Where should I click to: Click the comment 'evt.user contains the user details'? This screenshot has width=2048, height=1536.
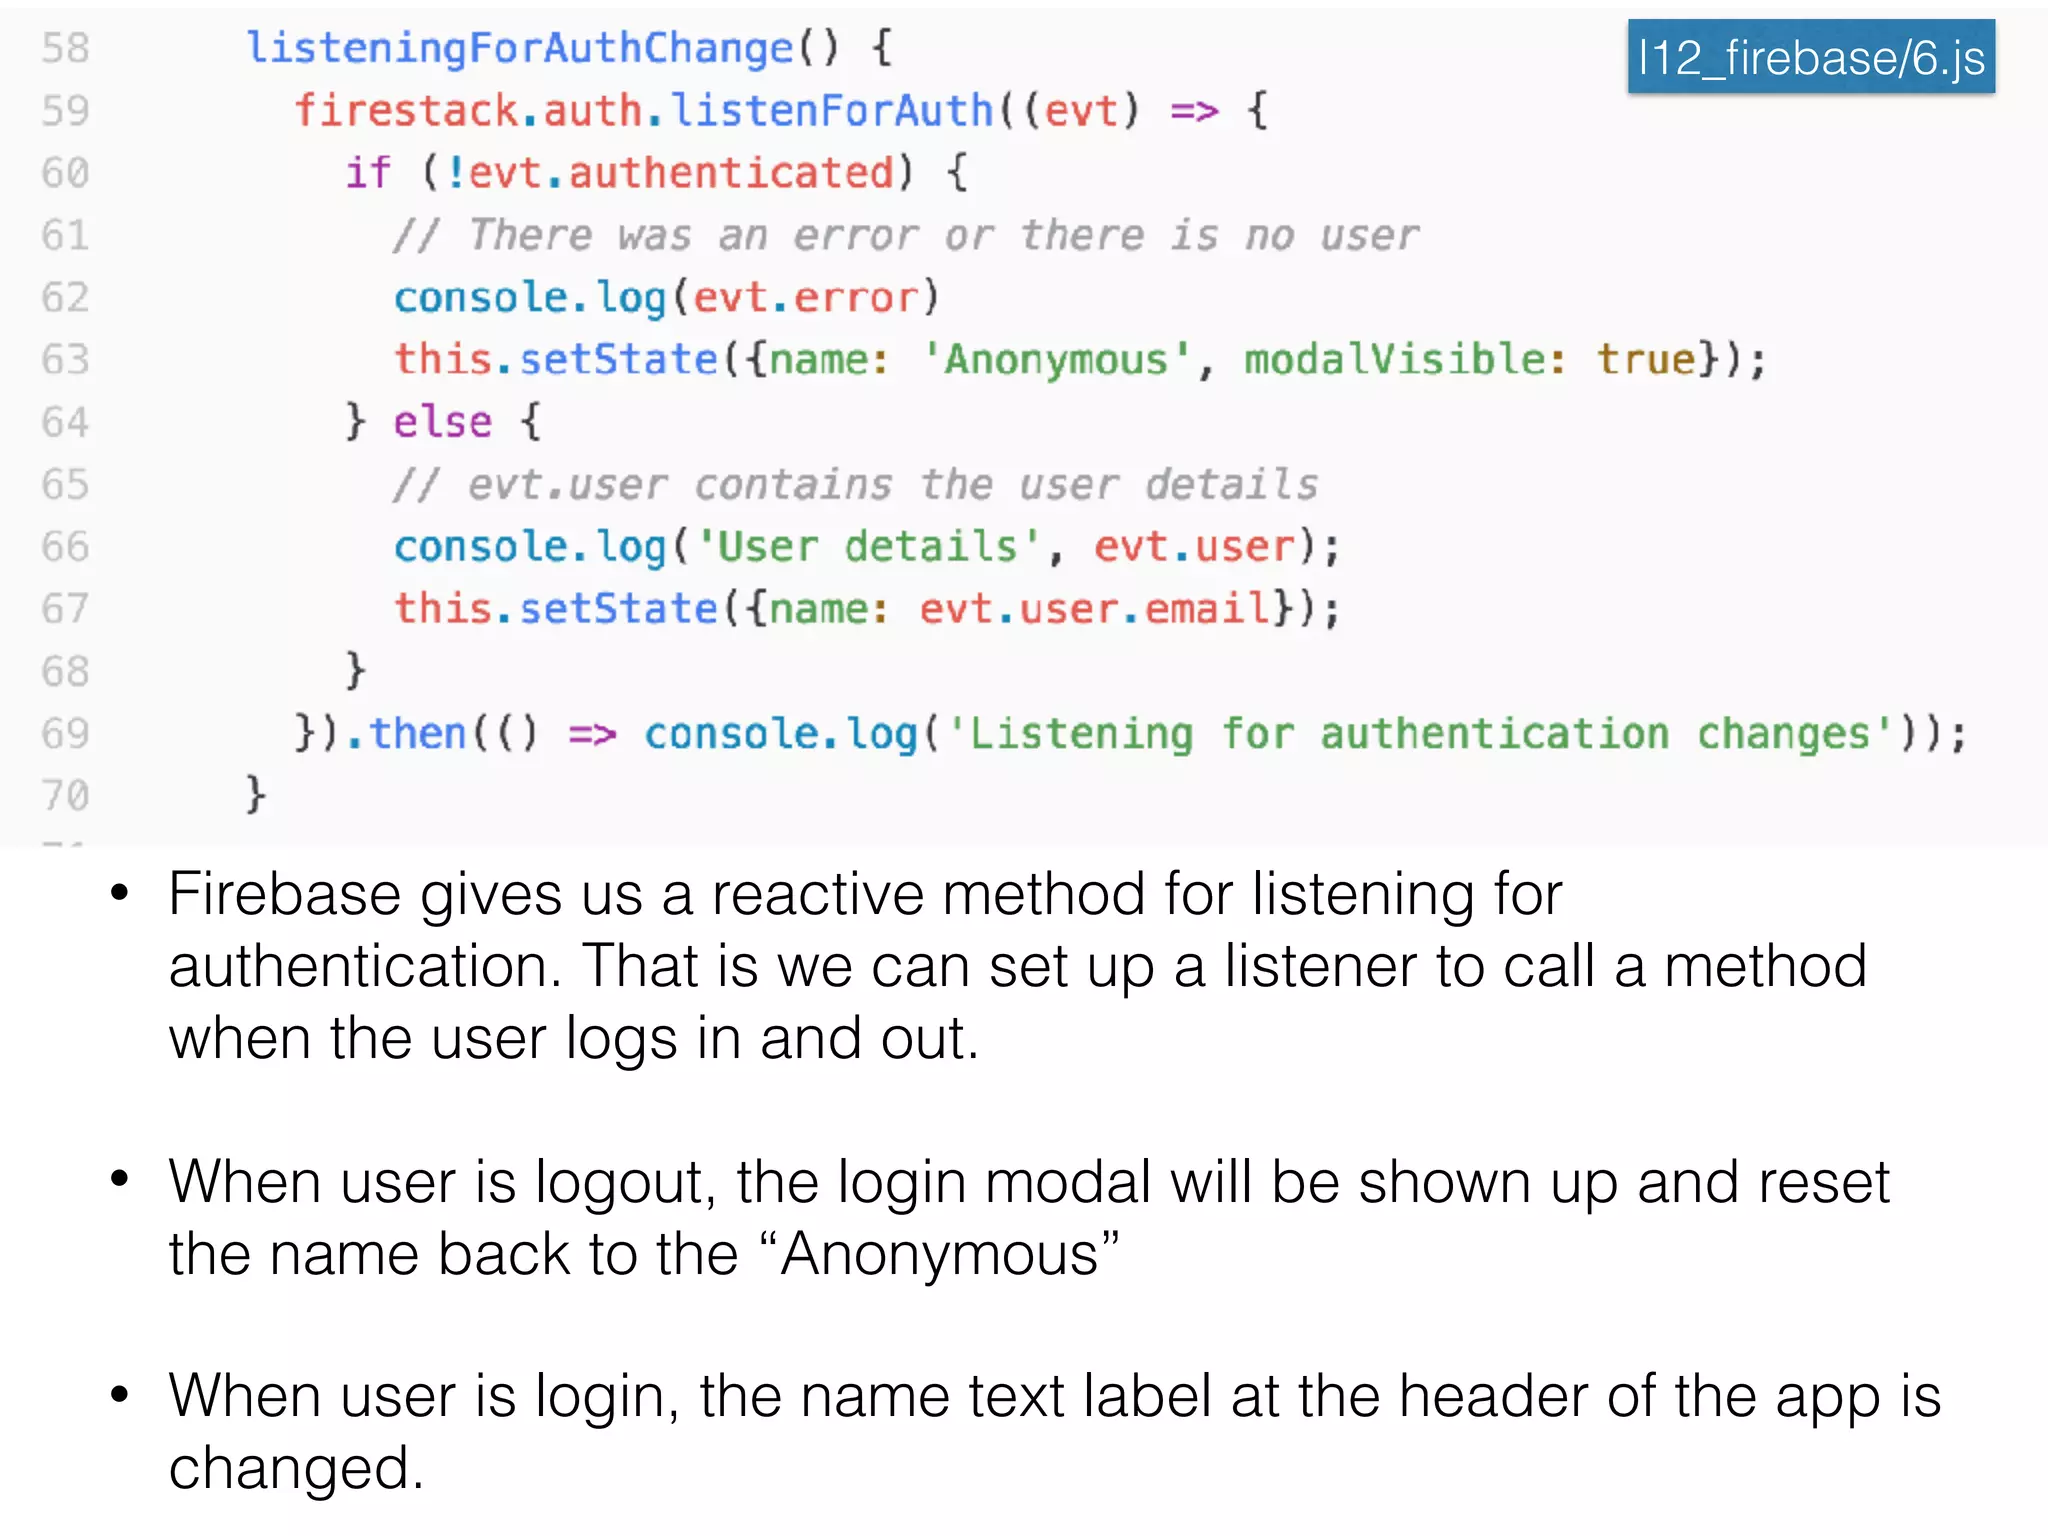855,485
